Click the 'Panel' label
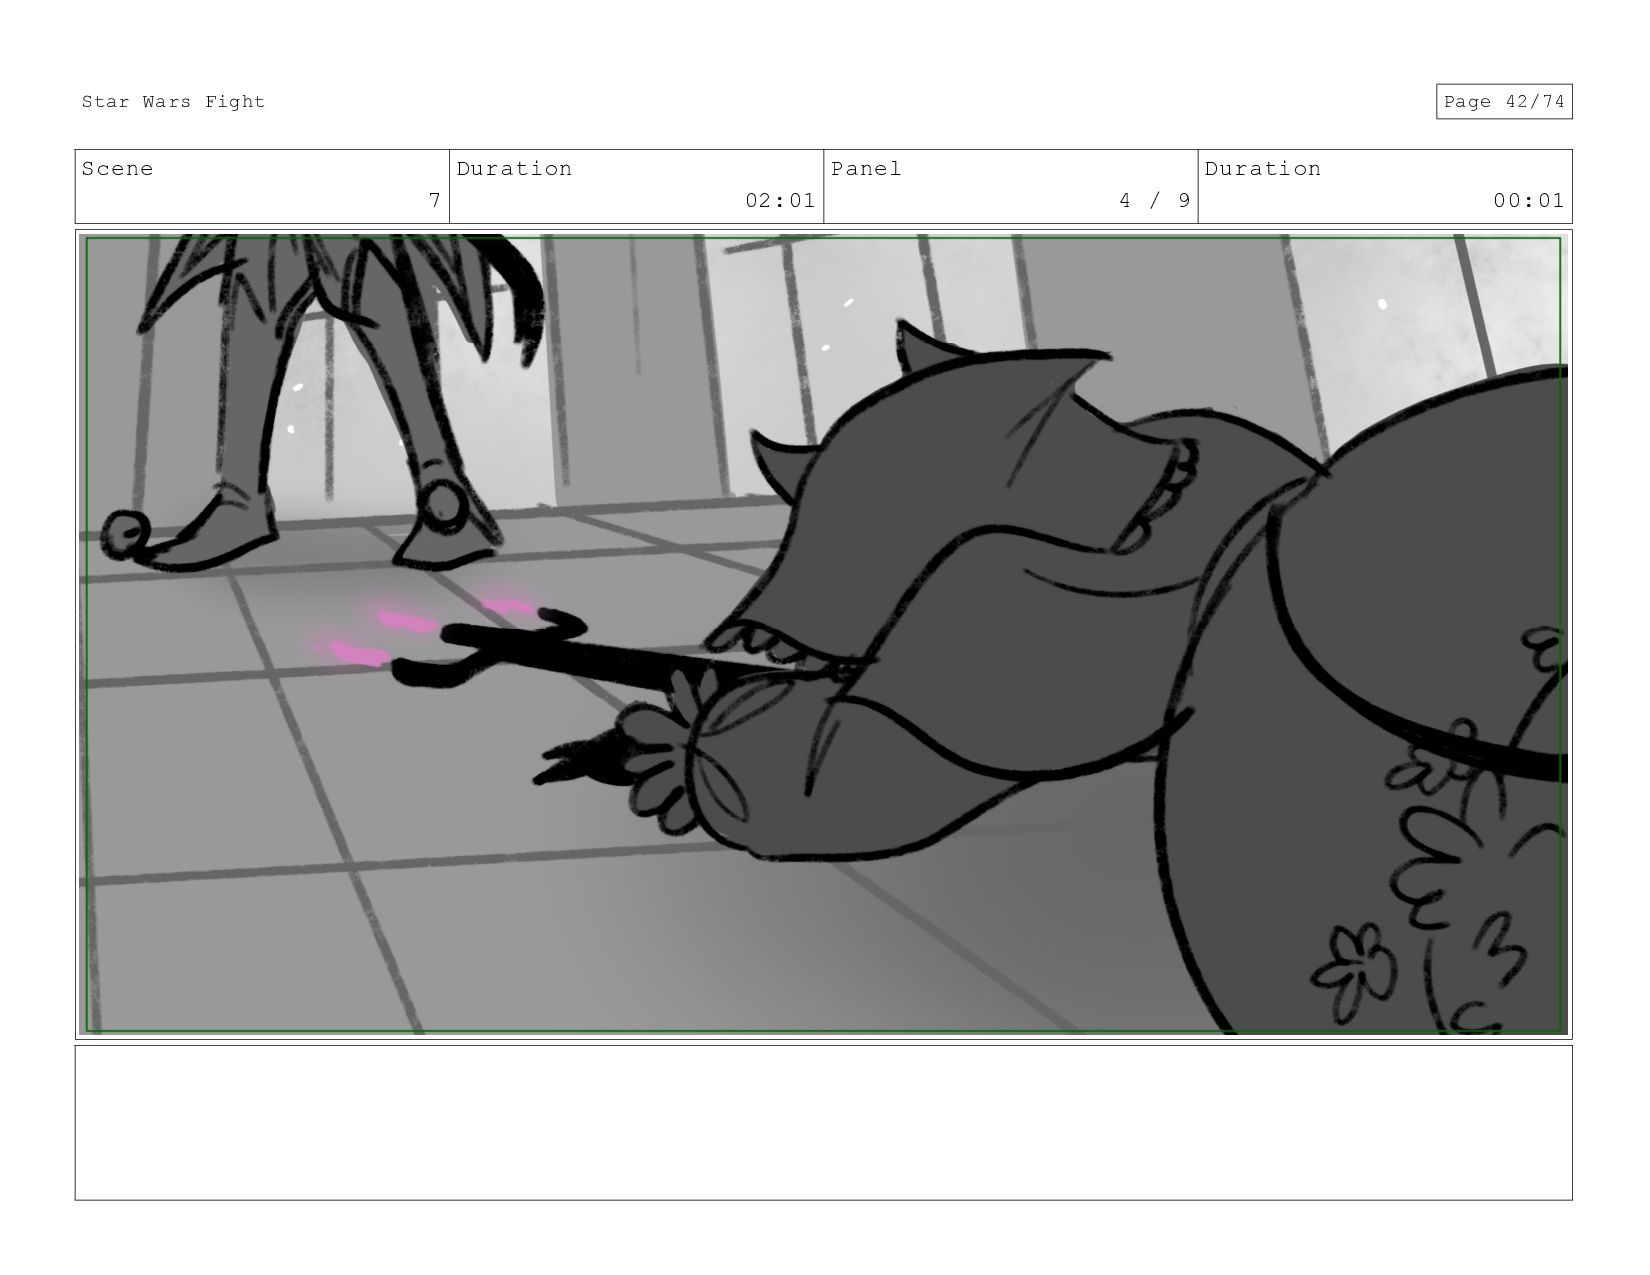 pos(866,169)
